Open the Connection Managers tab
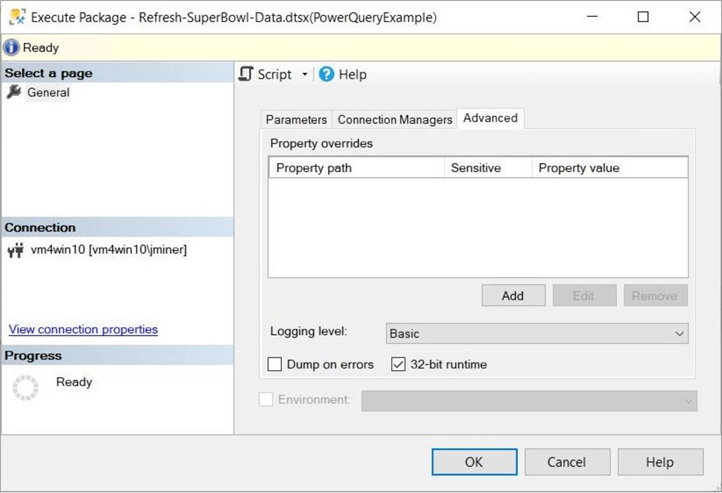Viewport: 722px width, 493px height. tap(395, 120)
